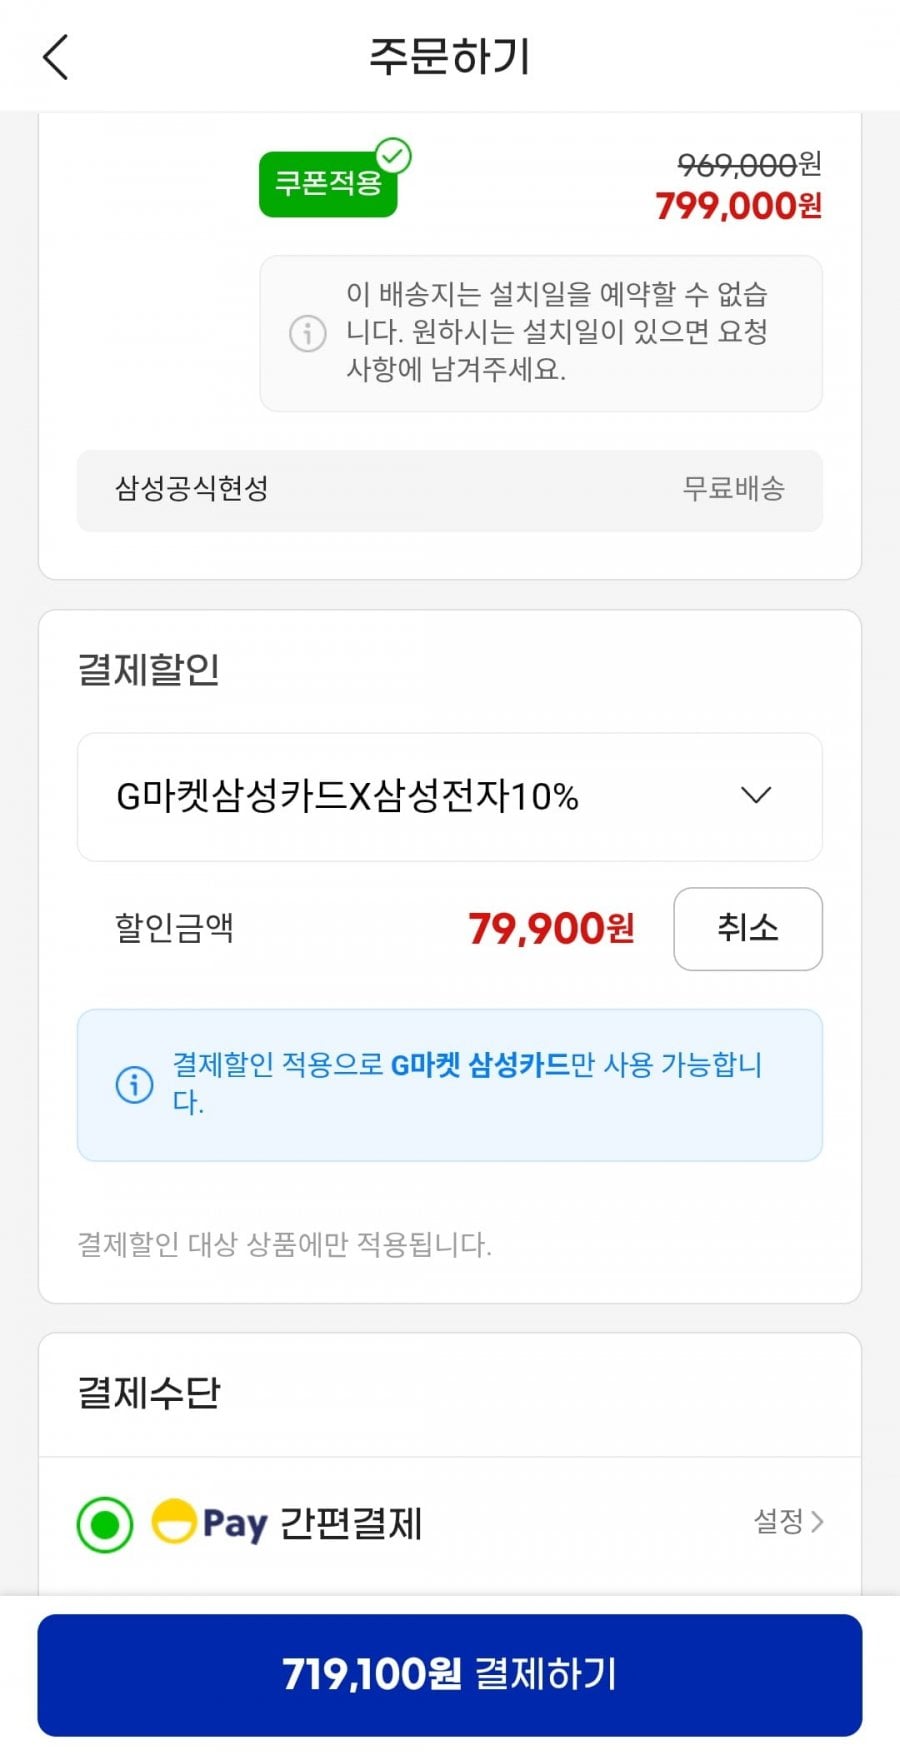
Task: Tap the bold G마켓 삼성카드 text
Action: (x=479, y=1065)
